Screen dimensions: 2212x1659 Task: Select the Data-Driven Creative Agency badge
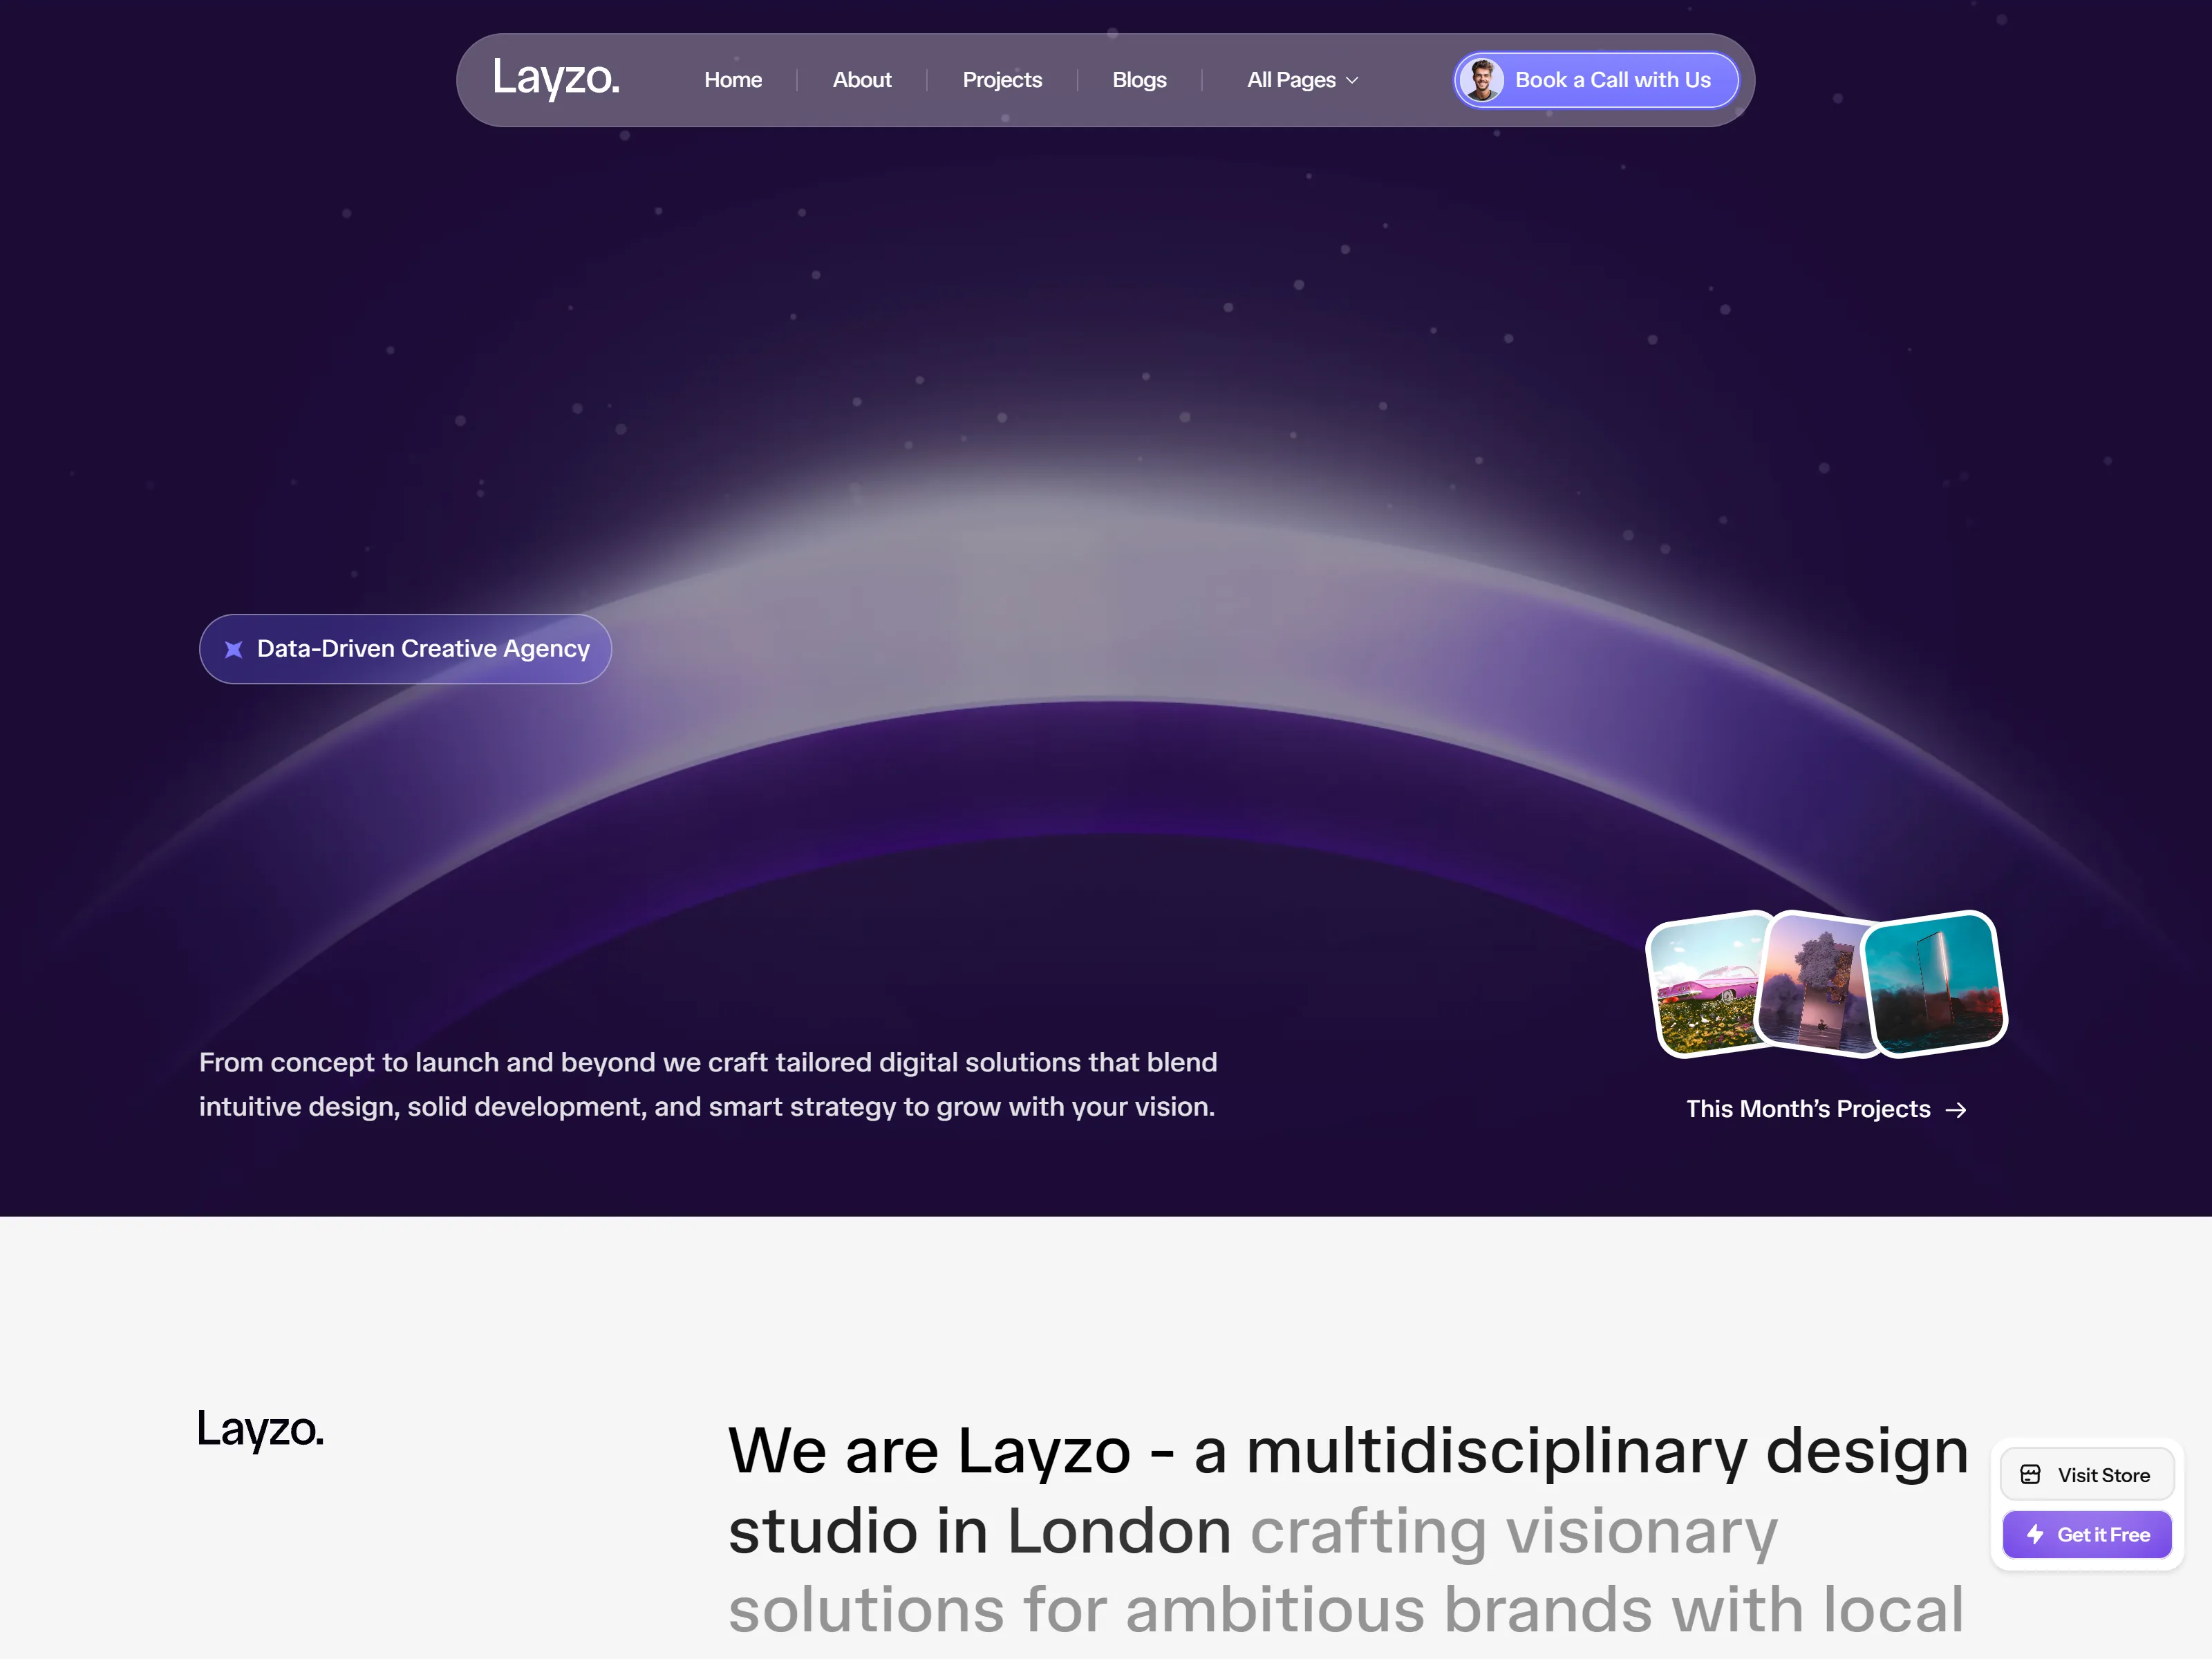pos(405,649)
